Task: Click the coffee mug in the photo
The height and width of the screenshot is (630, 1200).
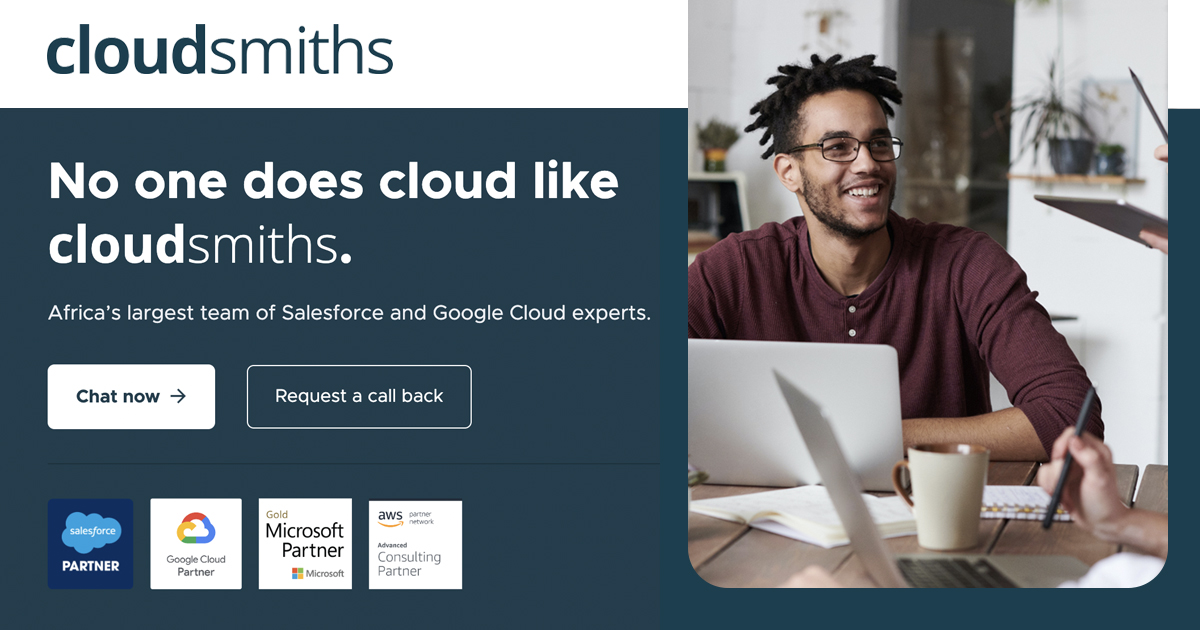Action: coord(940,496)
